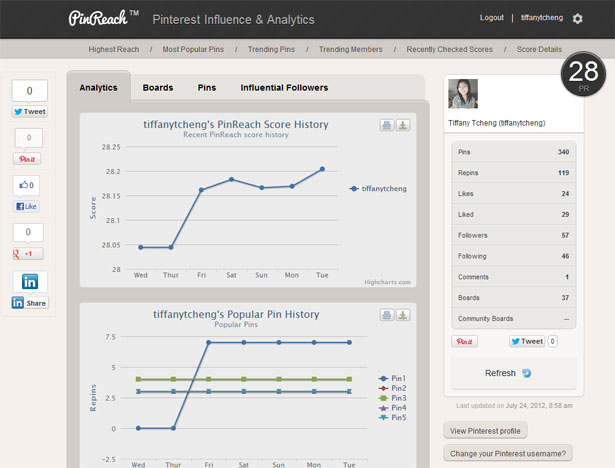This screenshot has width=615, height=468.
Task: Click the Tiffany Tcheng (tiffanytcheng) name text
Action: click(497, 123)
